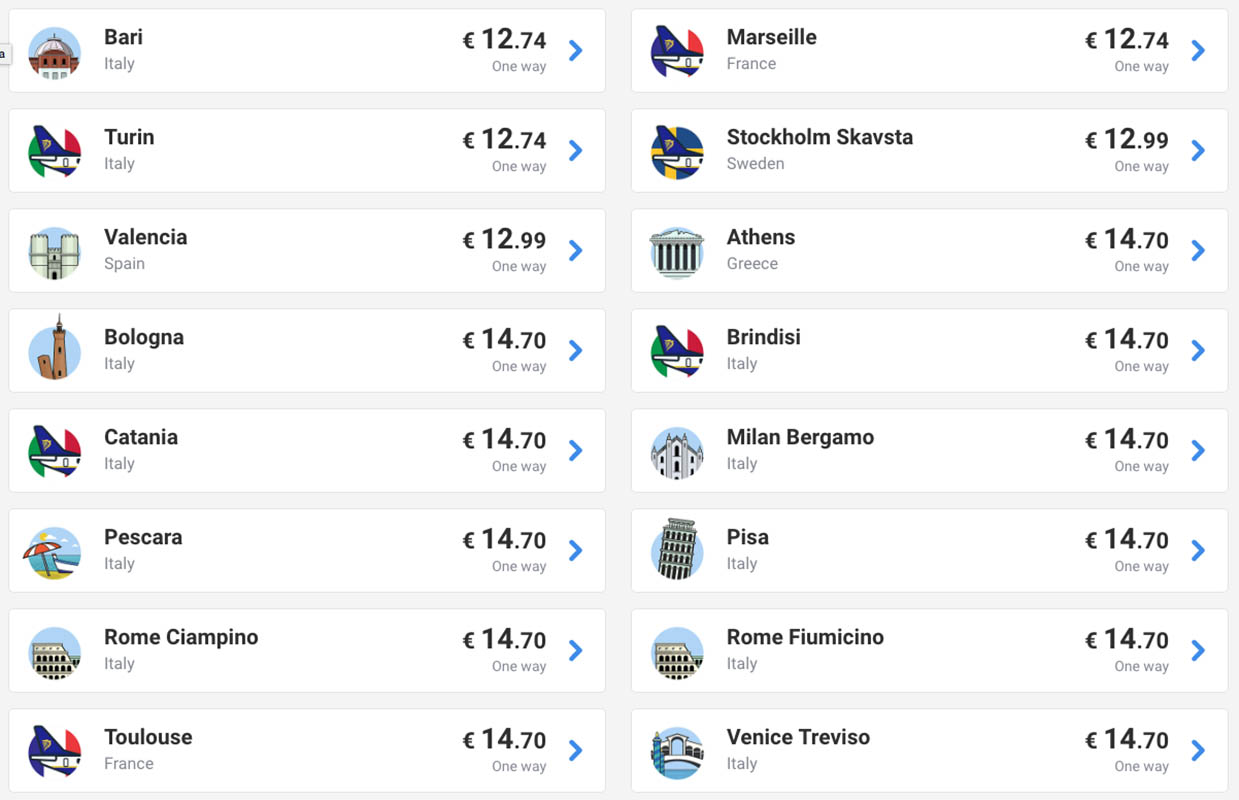Click the Athens Parthenon temple icon

pos(677,252)
